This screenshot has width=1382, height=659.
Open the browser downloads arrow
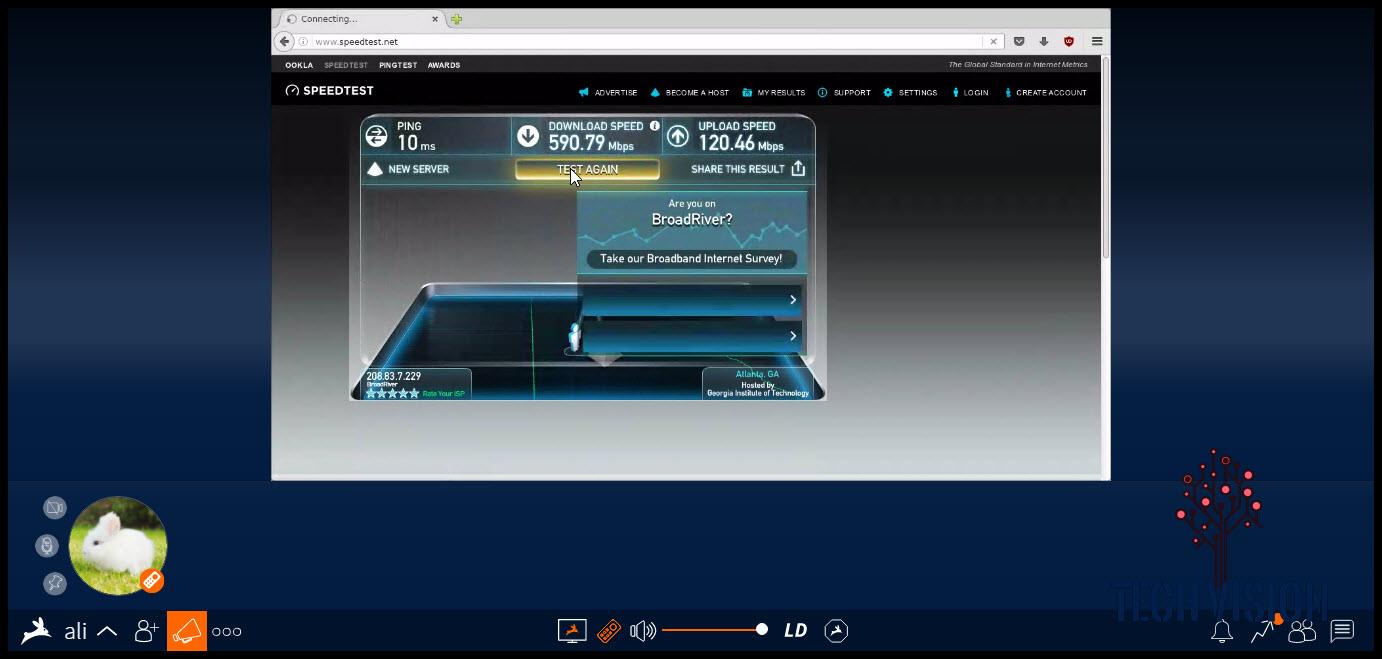click(x=1044, y=42)
